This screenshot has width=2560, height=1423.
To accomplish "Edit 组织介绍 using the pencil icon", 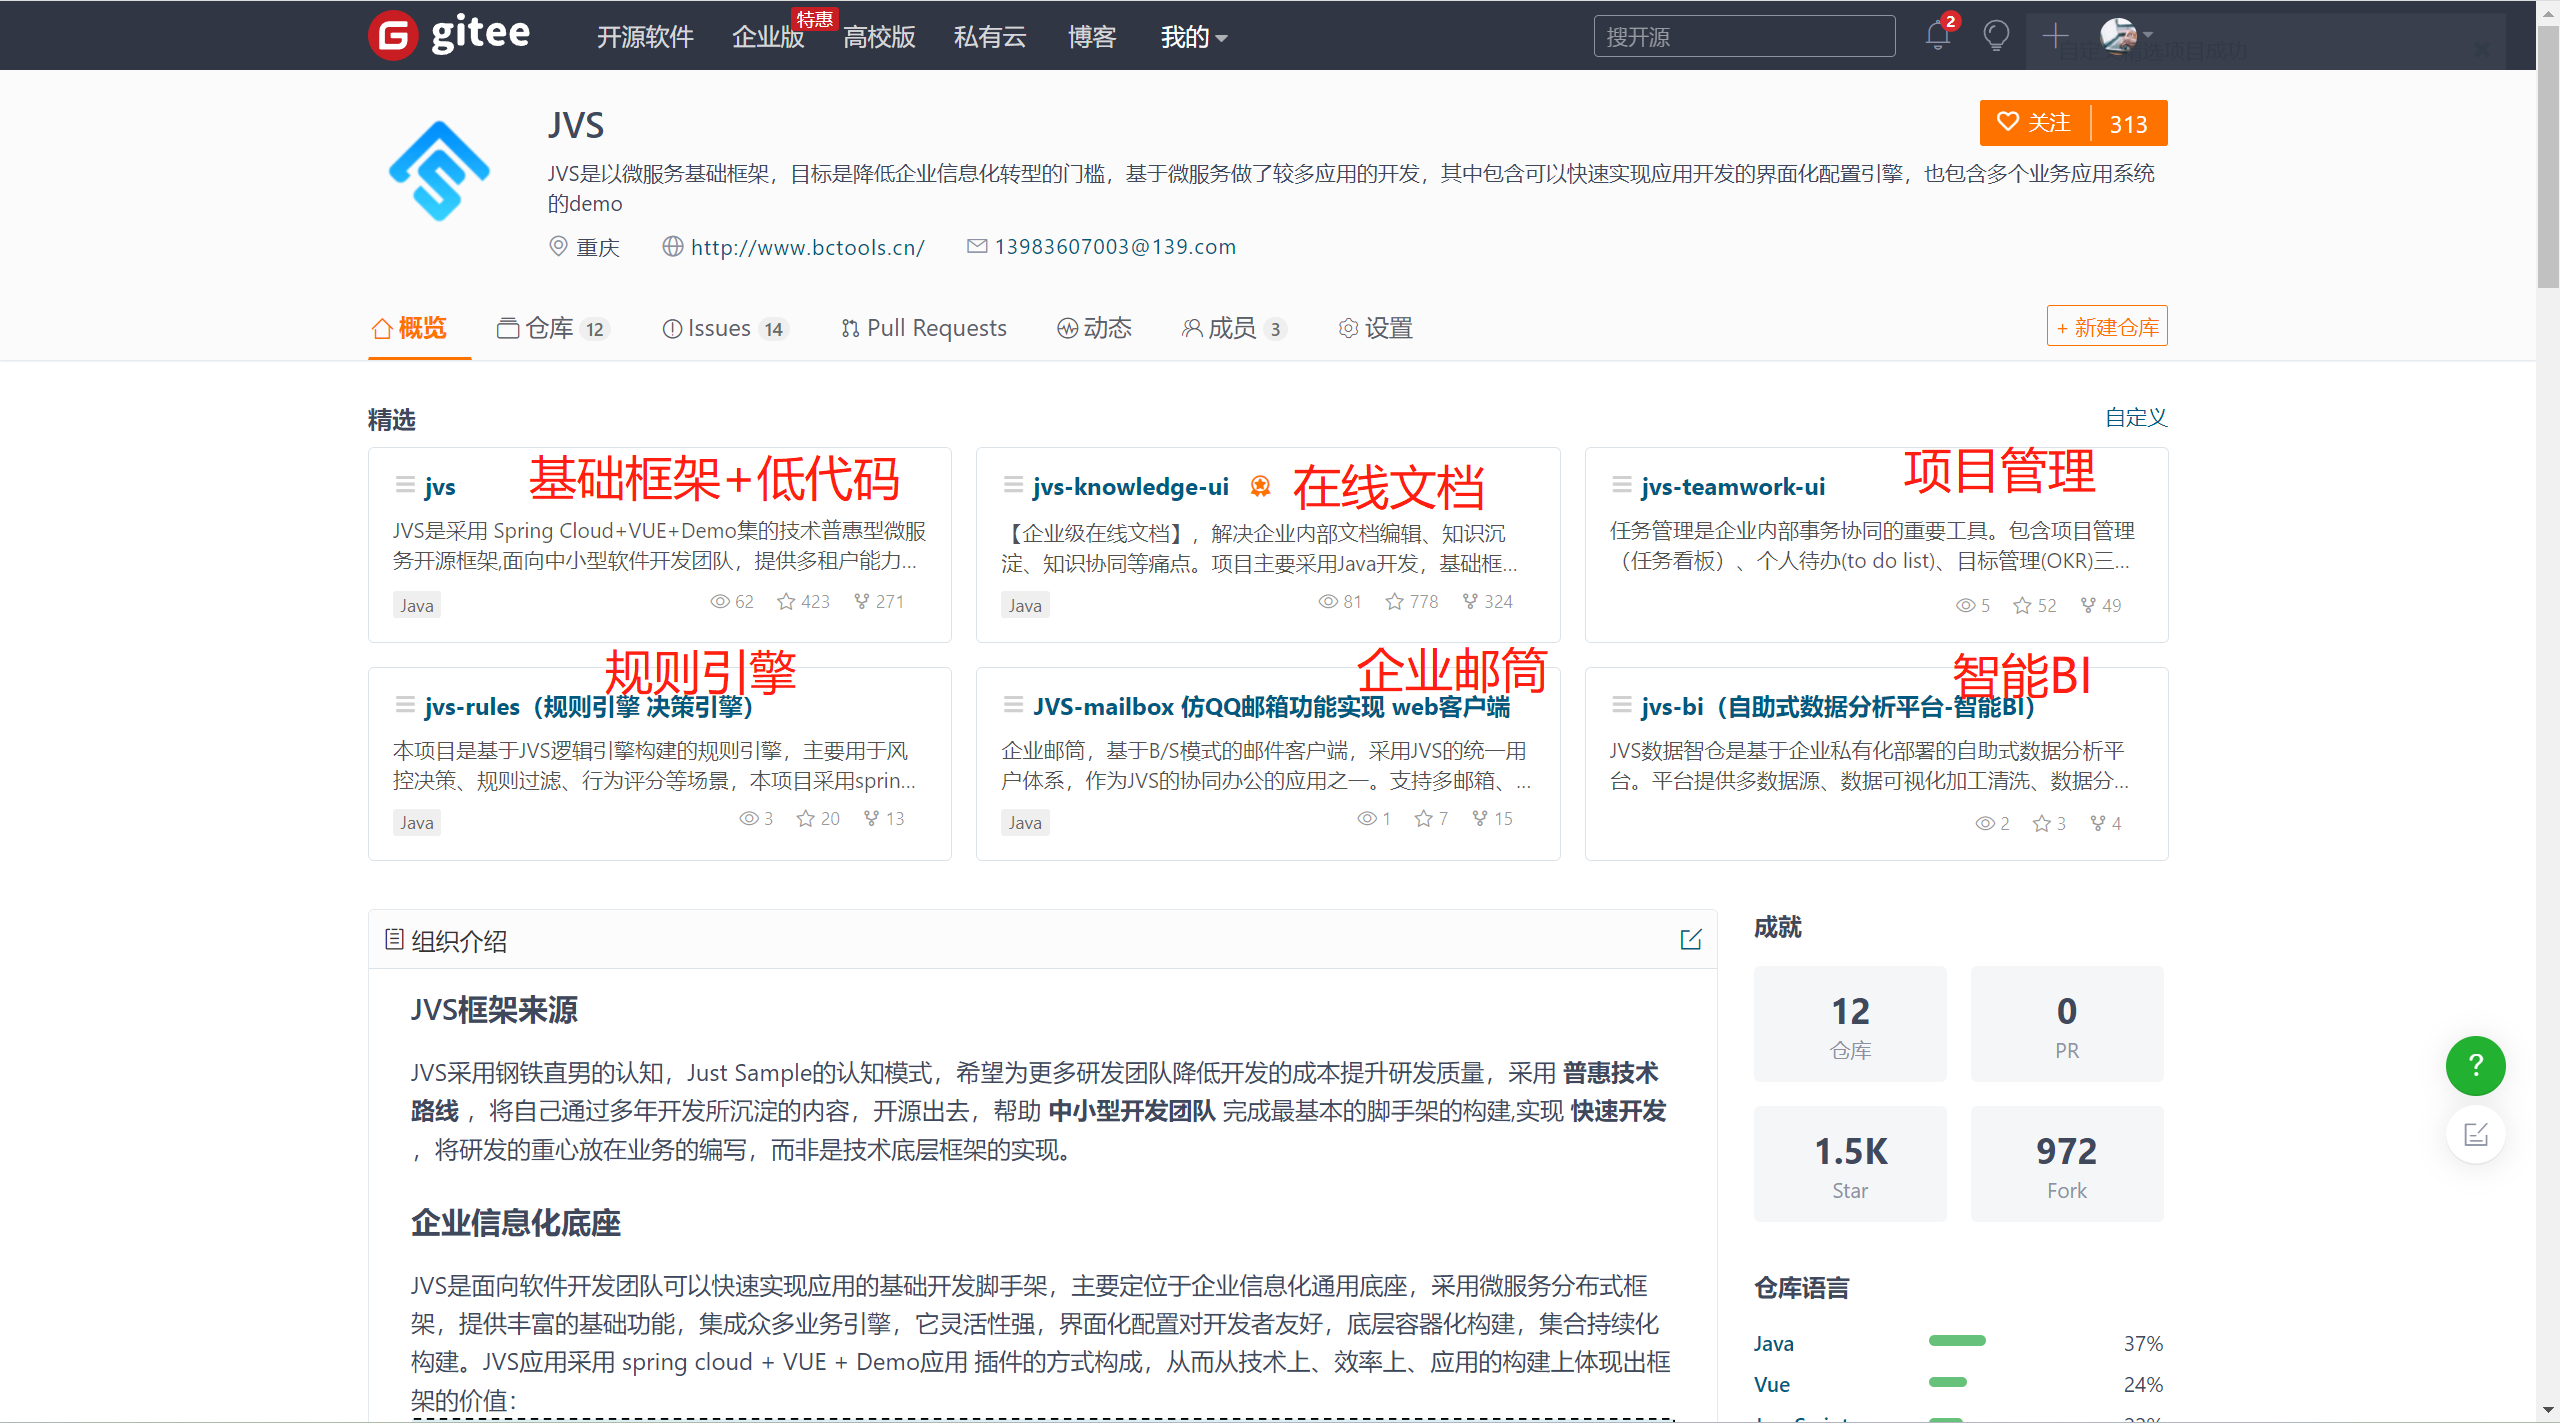I will click(x=1691, y=939).
